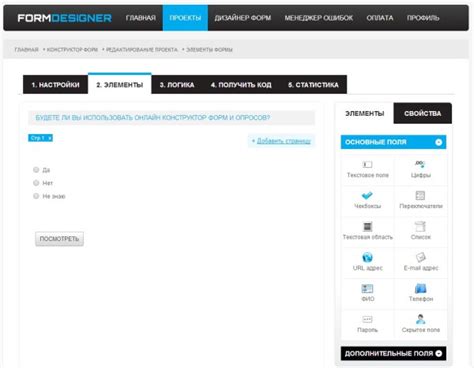Add the ФИО field icon
Viewport: 474px width, 368px height.
[367, 288]
